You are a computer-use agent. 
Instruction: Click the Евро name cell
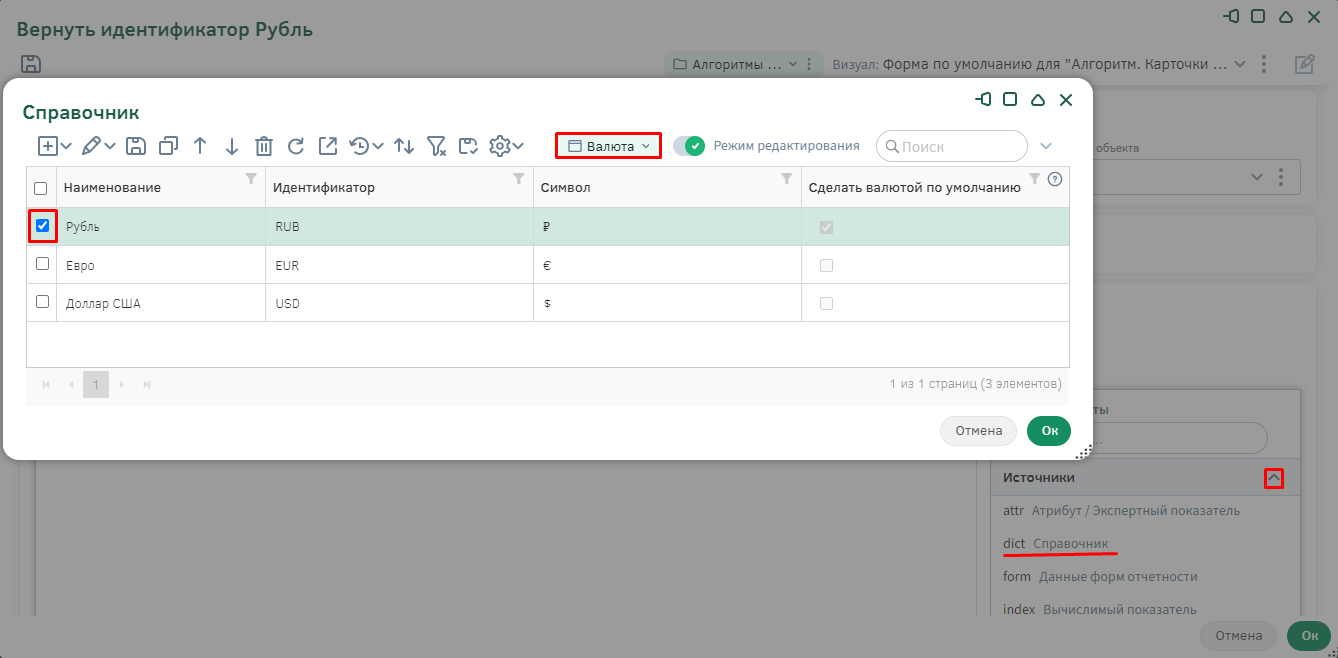tap(160, 265)
